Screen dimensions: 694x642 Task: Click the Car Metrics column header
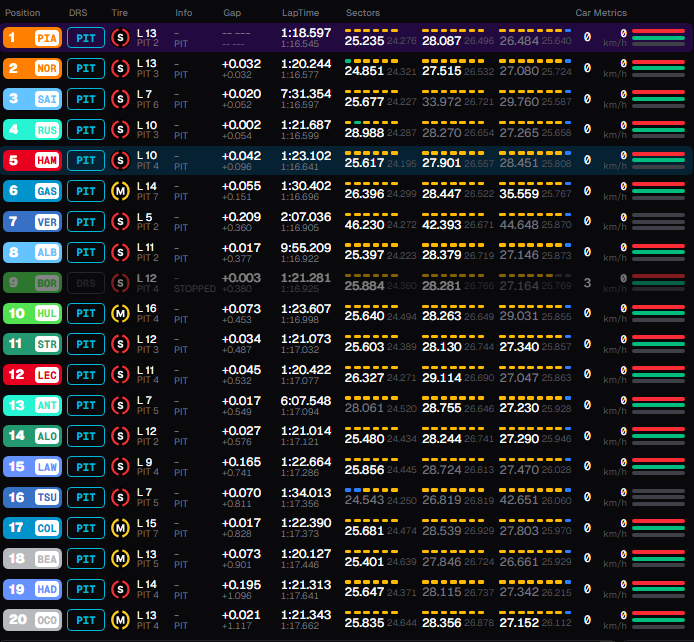[601, 13]
